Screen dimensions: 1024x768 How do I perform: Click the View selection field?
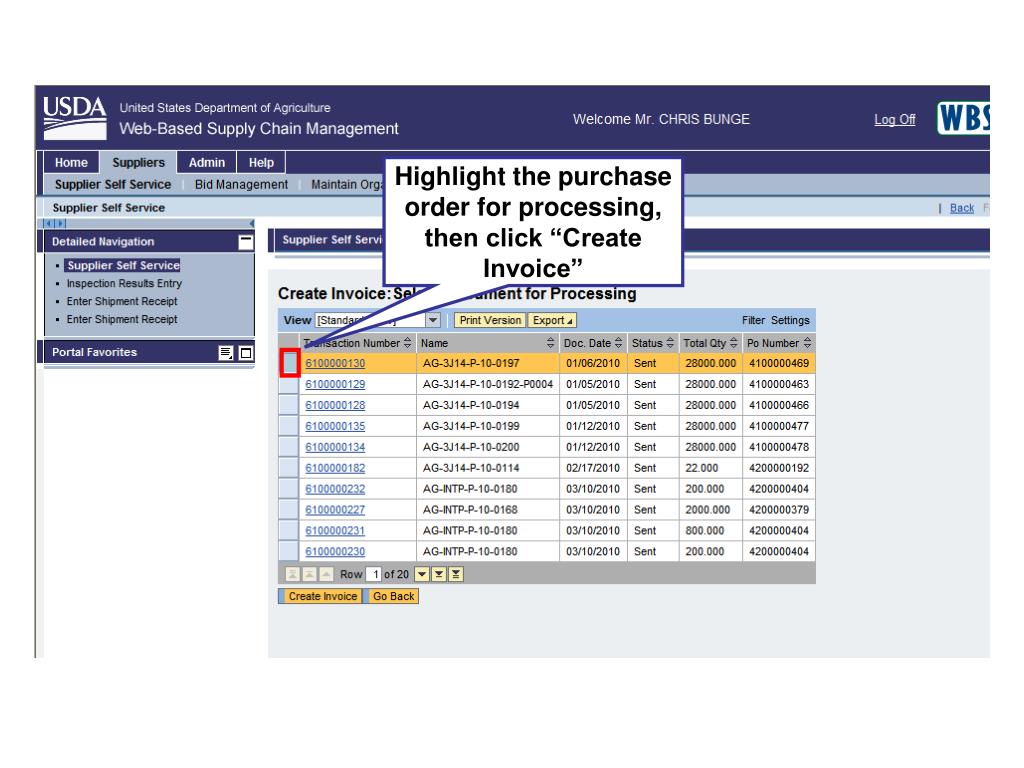coord(370,320)
